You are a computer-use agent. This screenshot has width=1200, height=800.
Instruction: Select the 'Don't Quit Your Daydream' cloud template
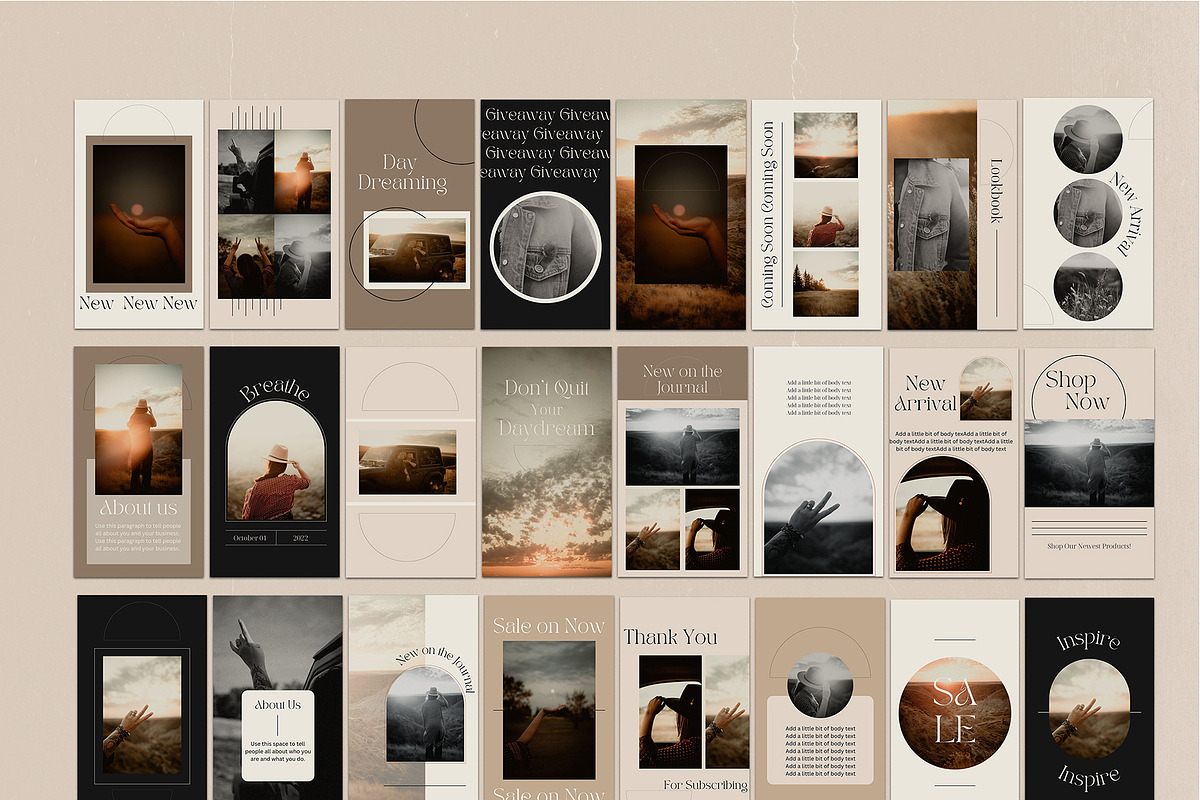546,462
